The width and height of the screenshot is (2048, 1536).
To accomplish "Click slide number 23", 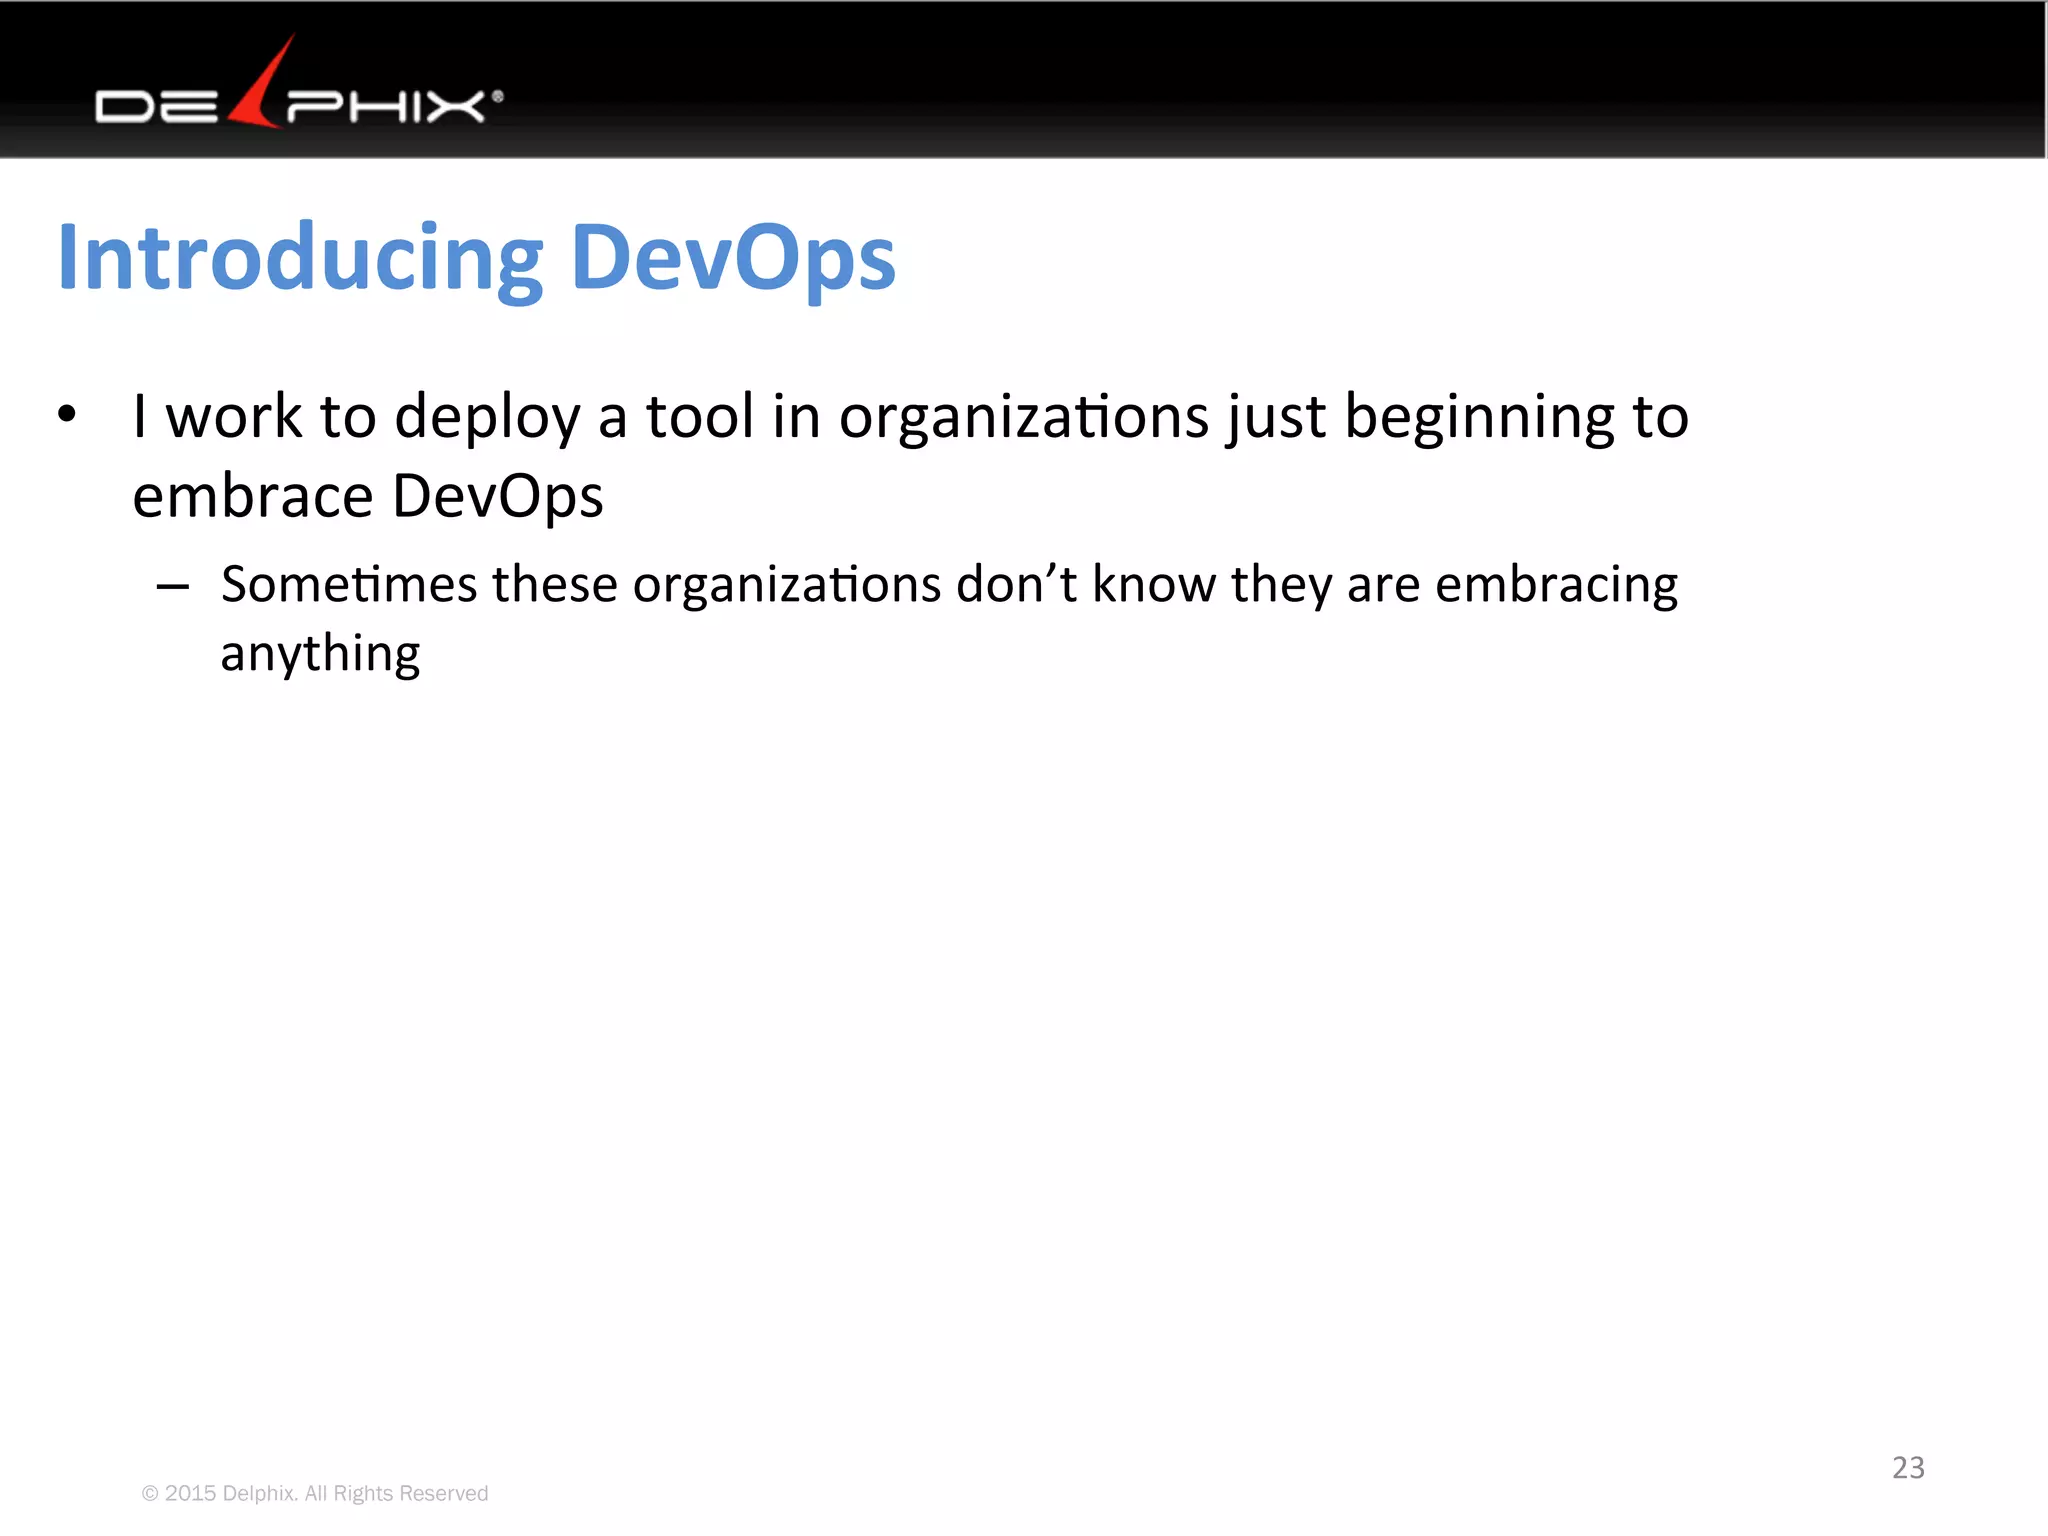I will click(1908, 1467).
